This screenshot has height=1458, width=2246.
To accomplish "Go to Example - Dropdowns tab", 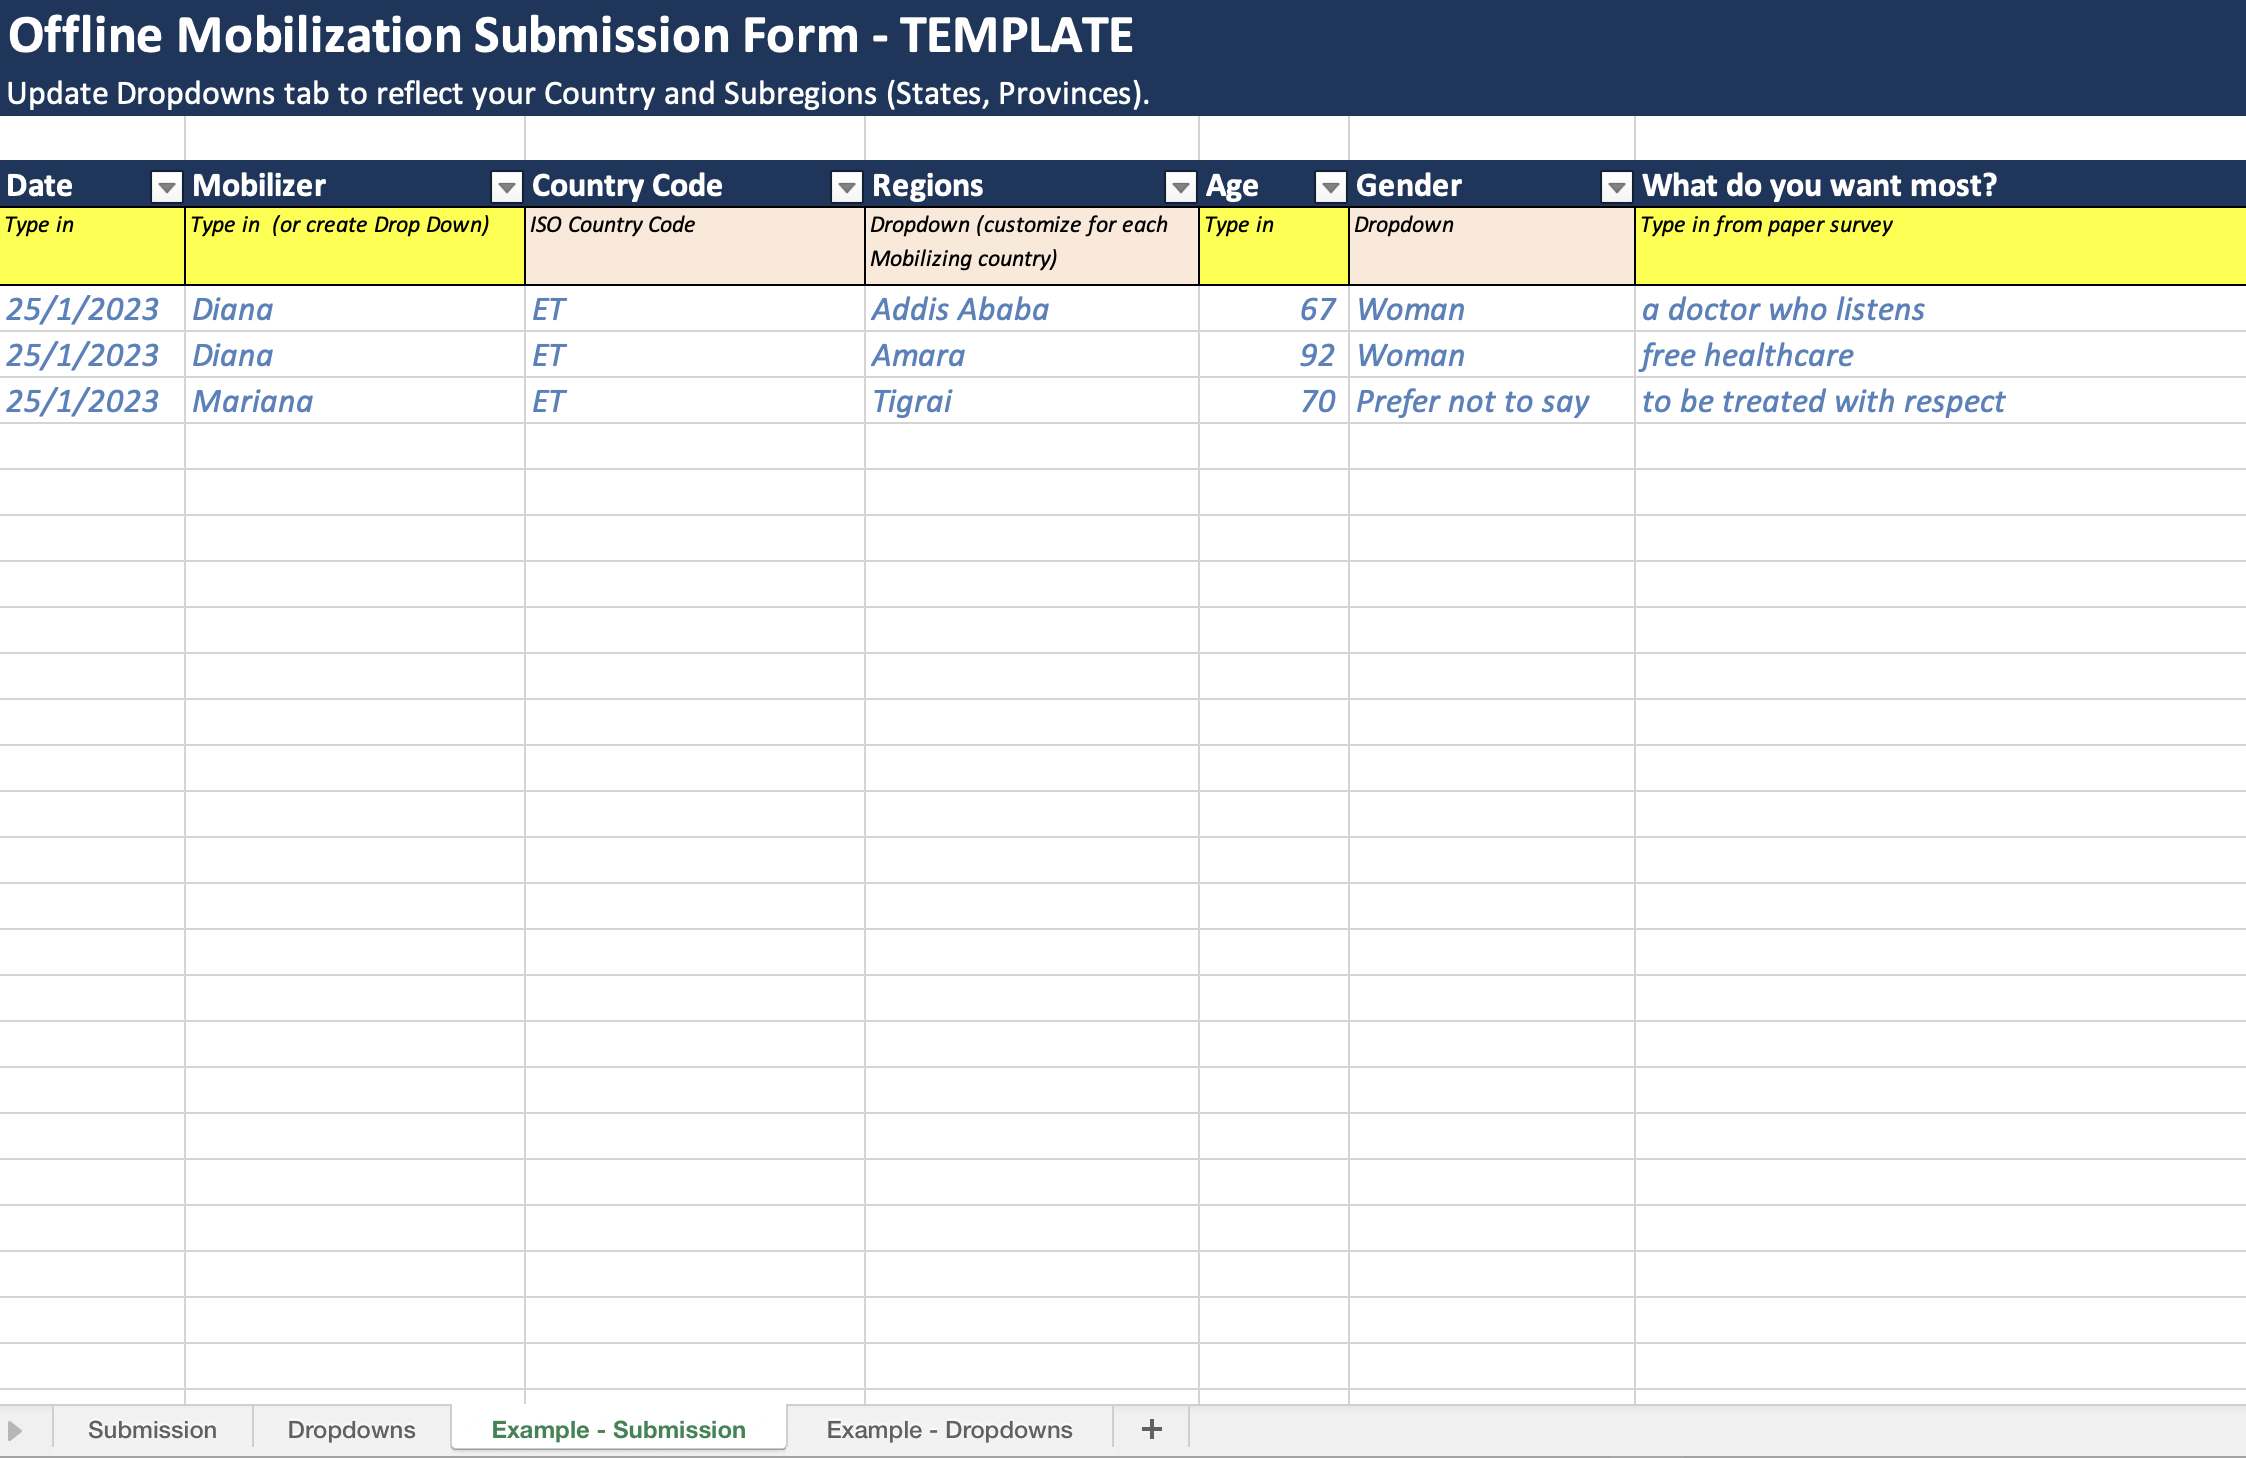I will (x=949, y=1429).
